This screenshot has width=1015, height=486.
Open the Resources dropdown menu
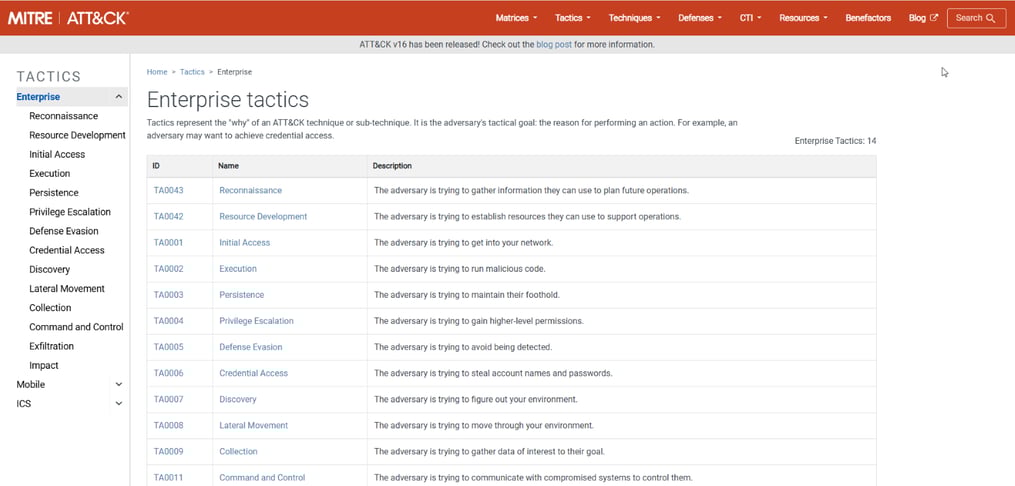[x=803, y=18]
